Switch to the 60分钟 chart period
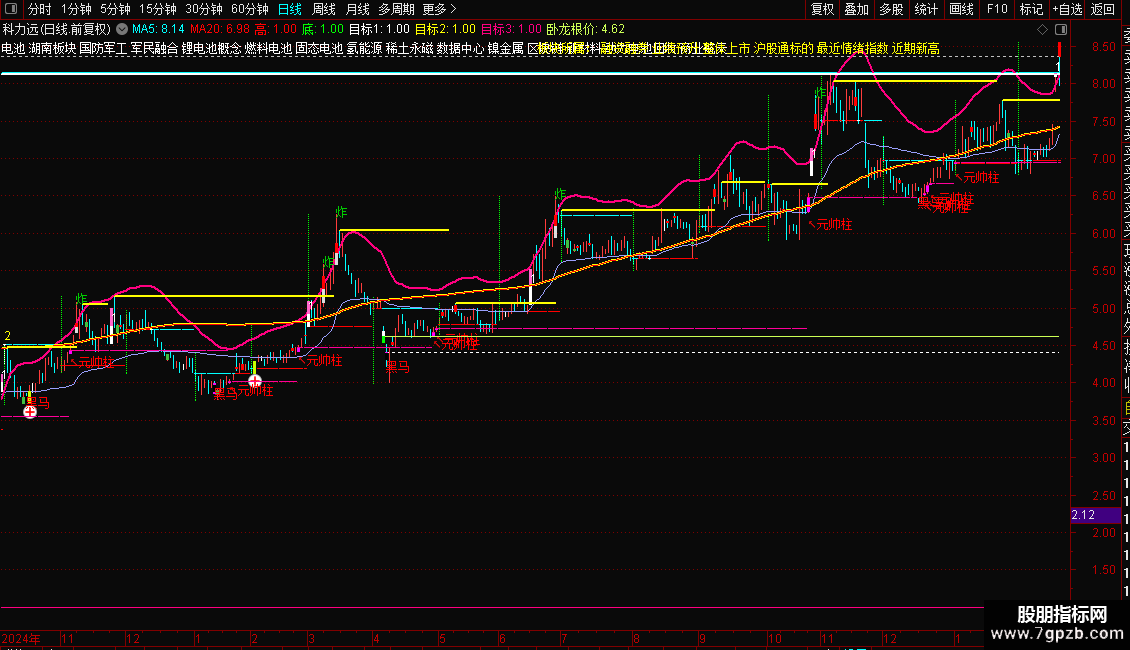The image size is (1130, 650). point(250,9)
